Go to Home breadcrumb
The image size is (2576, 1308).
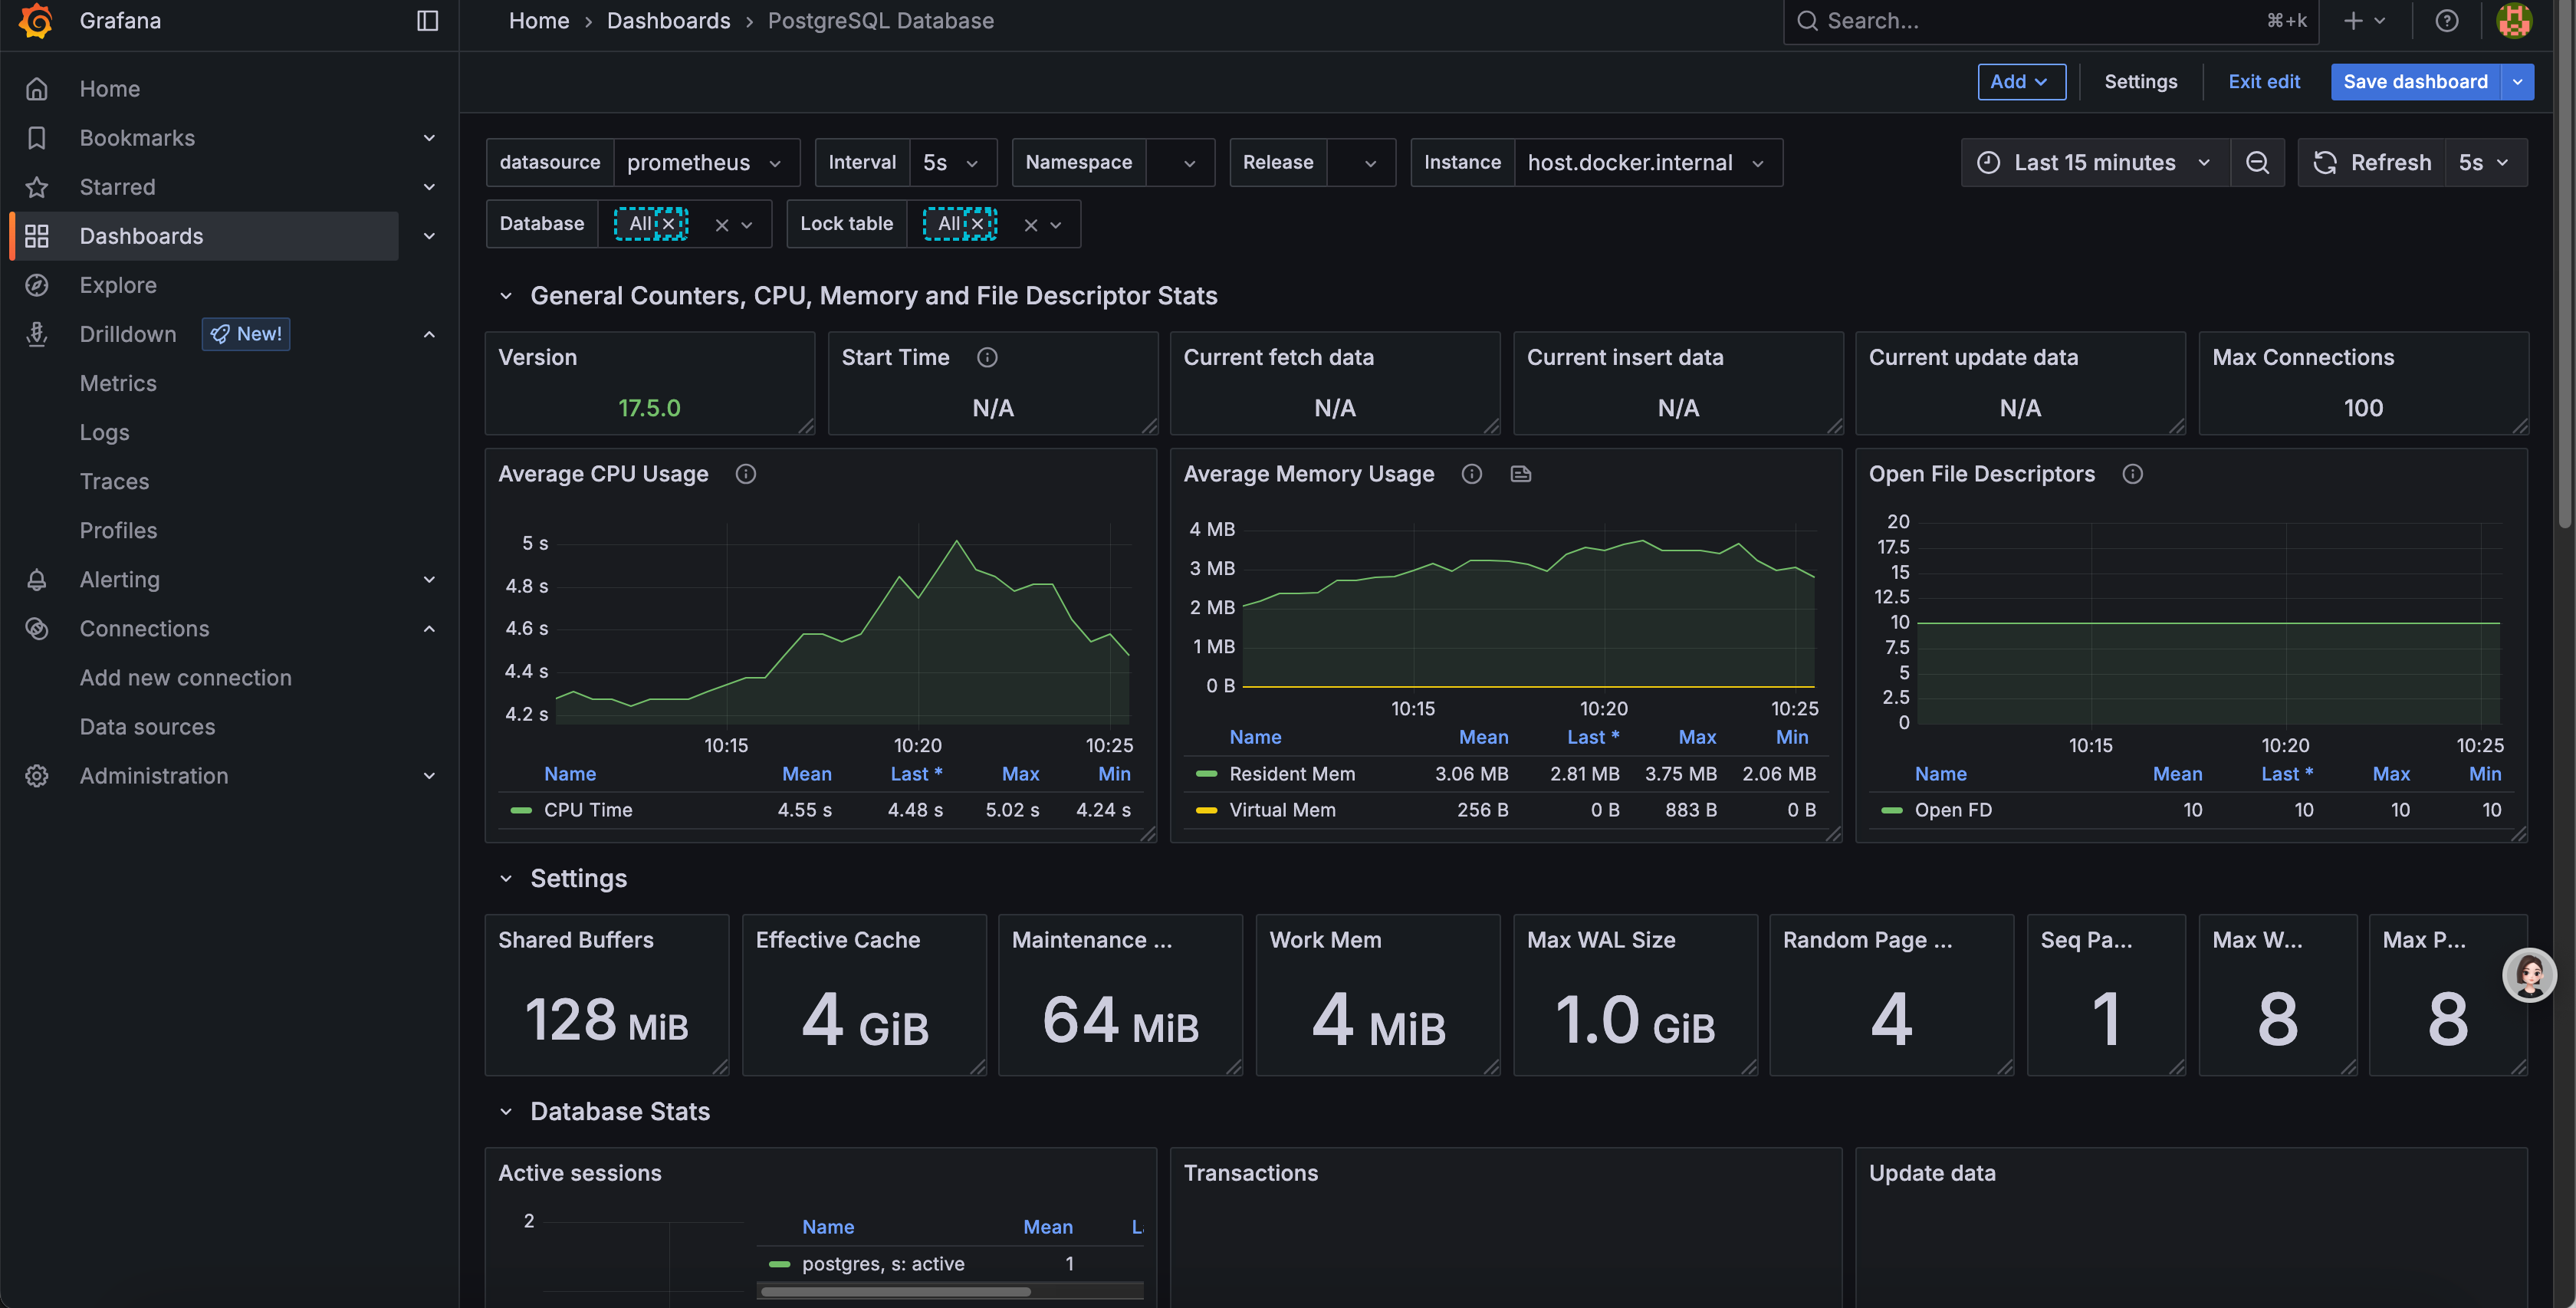pyautogui.click(x=538, y=21)
